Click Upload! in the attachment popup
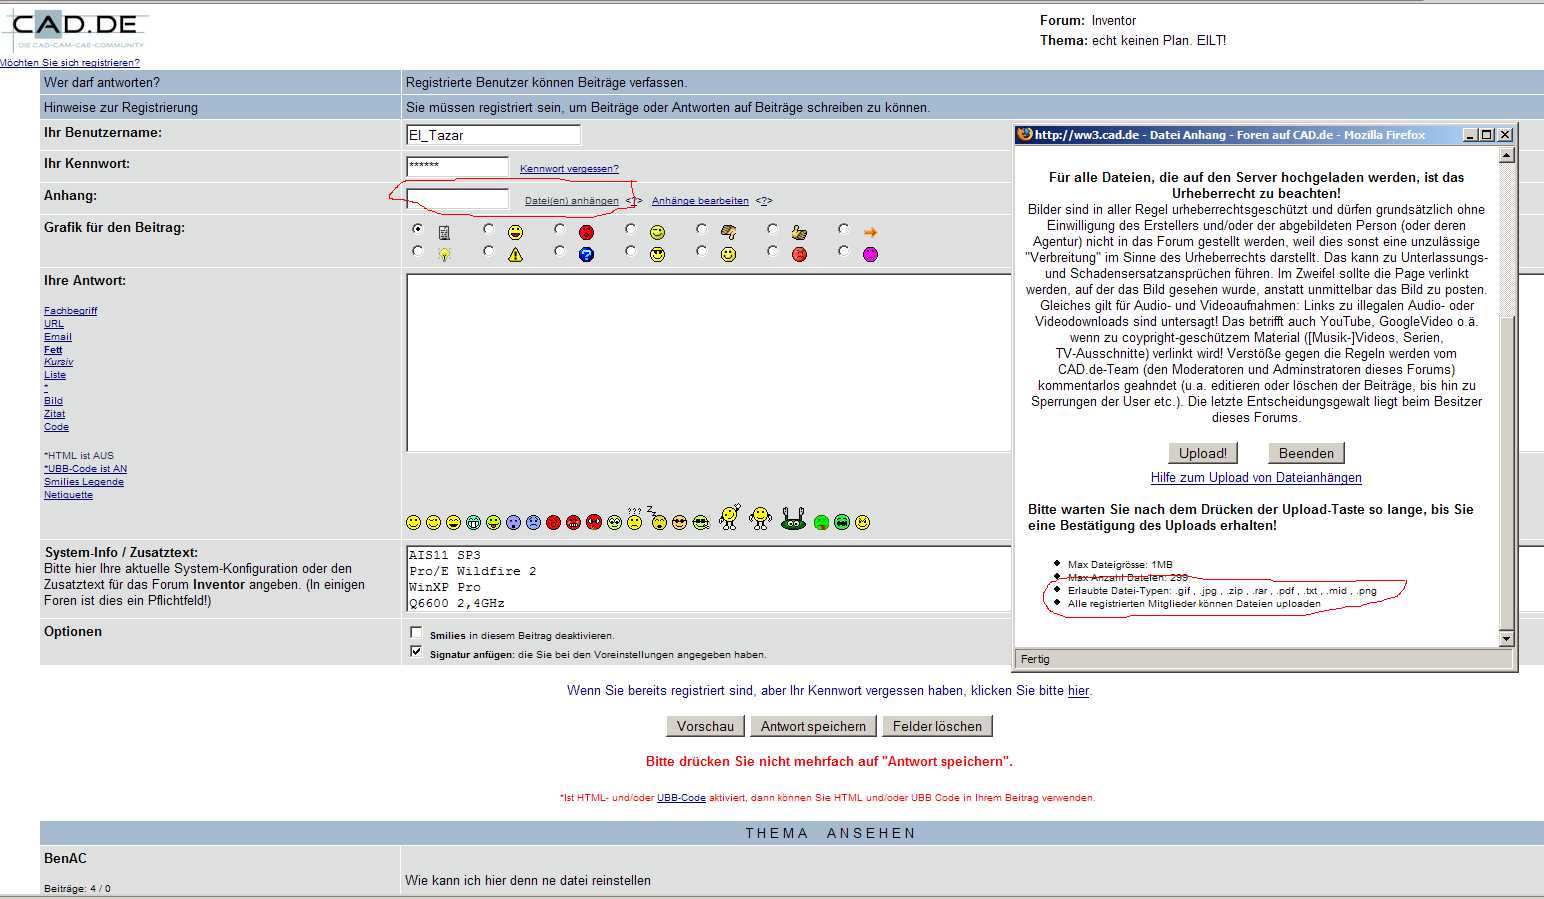The image size is (1544, 899). click(x=1202, y=453)
